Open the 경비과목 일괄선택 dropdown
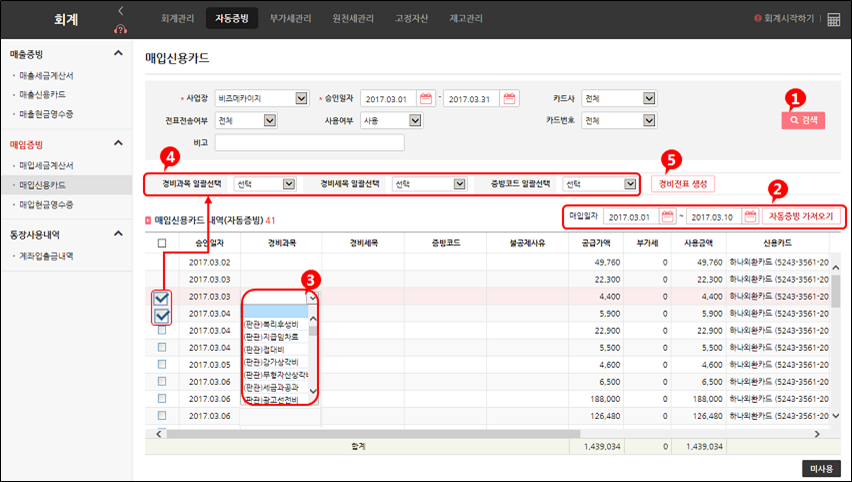852x482 pixels. [x=289, y=184]
